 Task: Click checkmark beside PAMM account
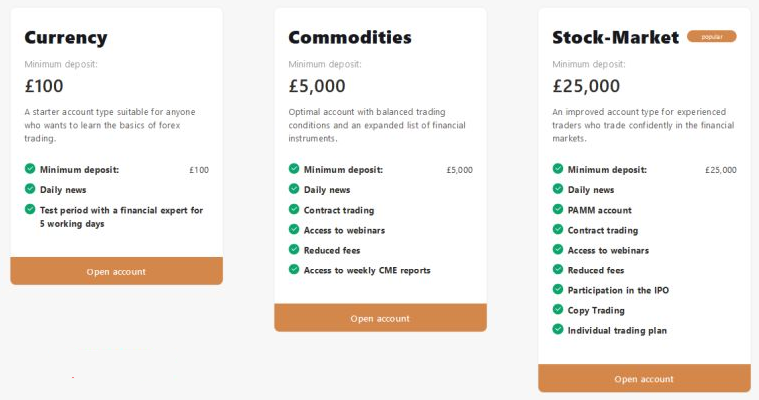[558, 209]
